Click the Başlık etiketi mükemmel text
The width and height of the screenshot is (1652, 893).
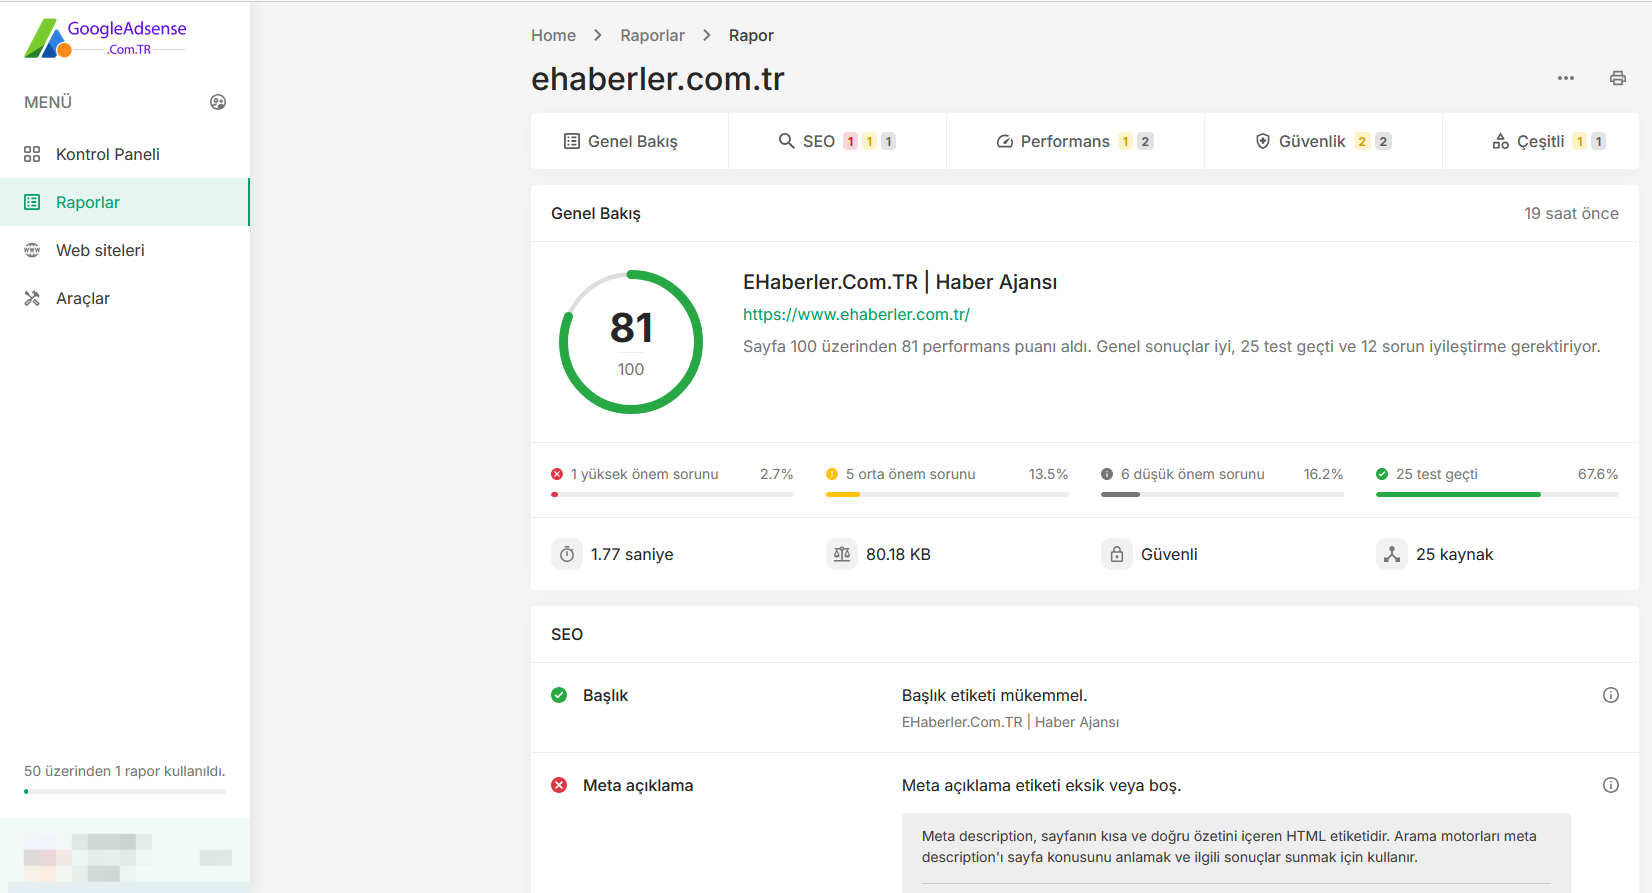pyautogui.click(x=994, y=695)
